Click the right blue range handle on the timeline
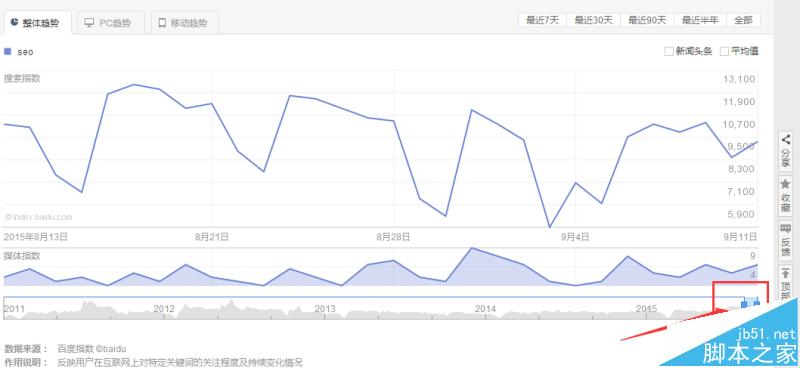Screen dimensions: 800x368 click(757, 304)
